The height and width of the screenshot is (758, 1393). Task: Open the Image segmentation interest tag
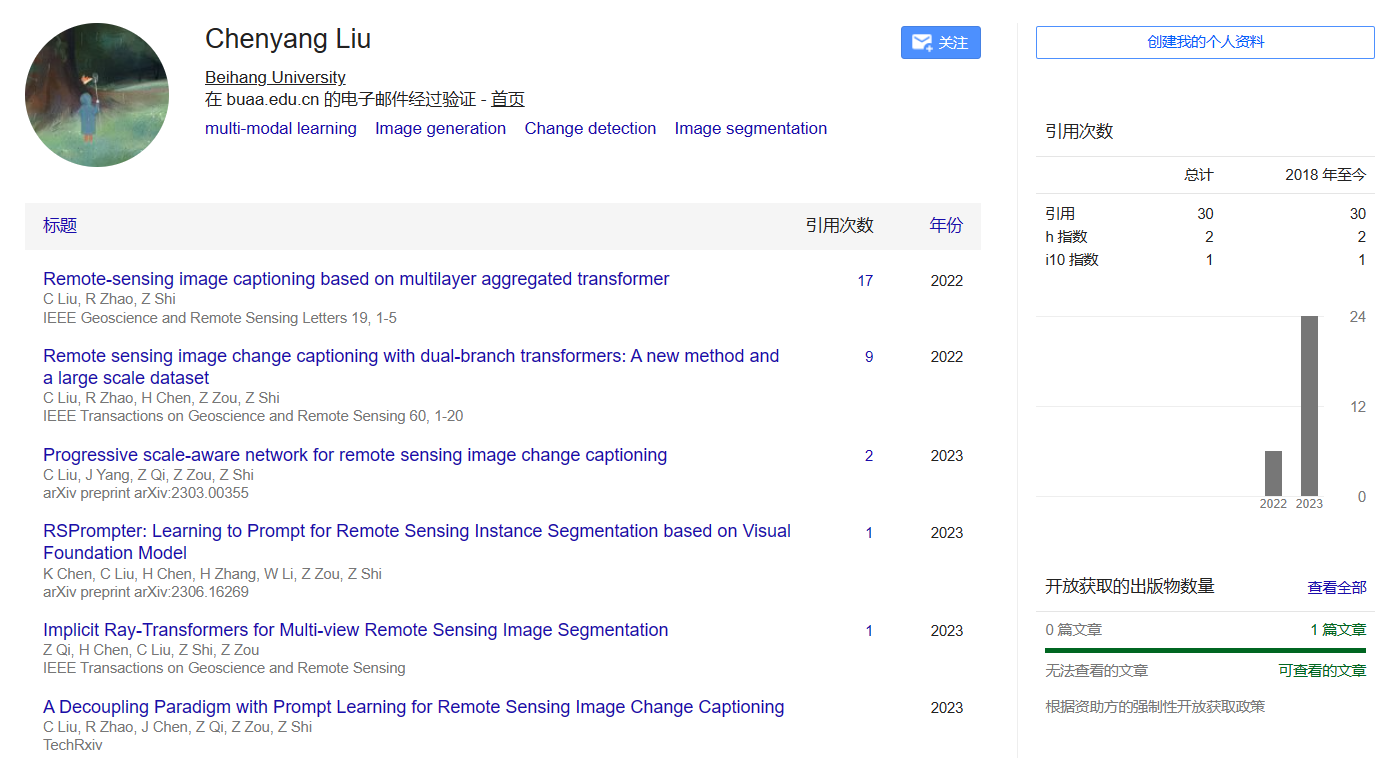point(750,128)
